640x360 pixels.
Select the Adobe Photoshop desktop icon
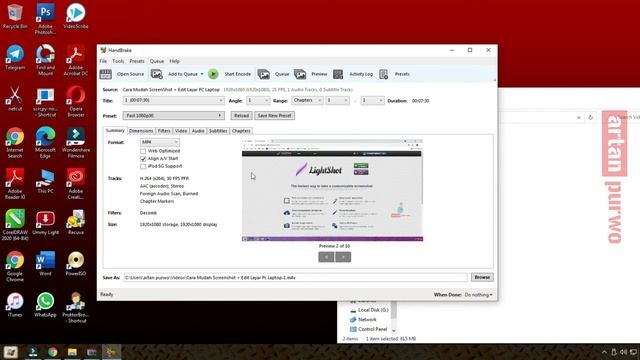click(45, 19)
